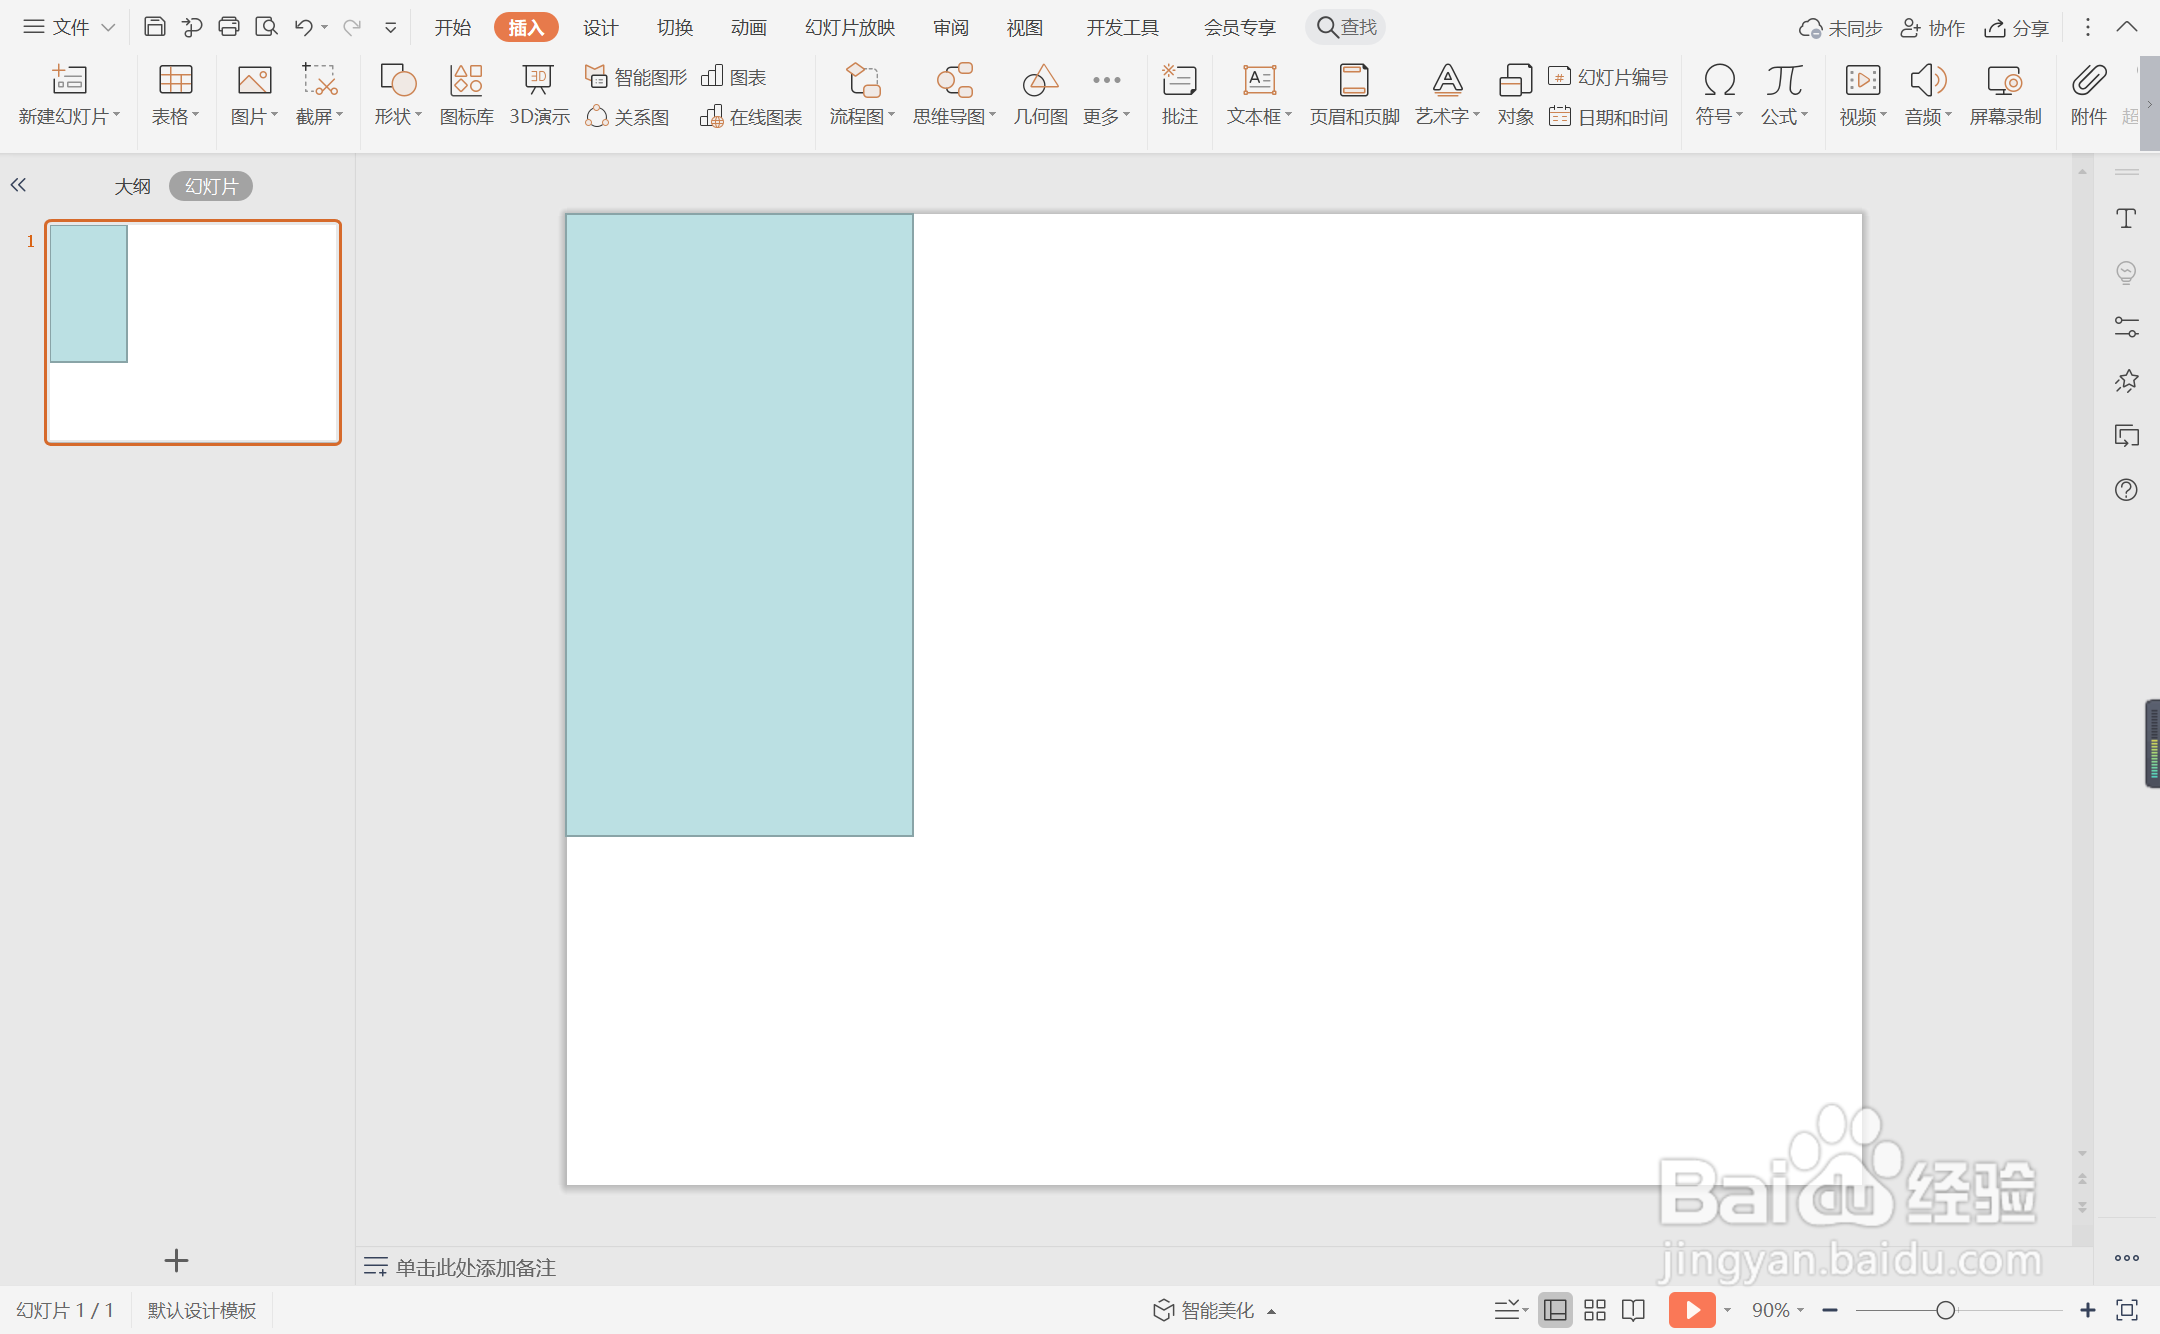2160x1334 pixels.
Task: Collapse the slide panel with double chevron
Action: (x=18, y=185)
